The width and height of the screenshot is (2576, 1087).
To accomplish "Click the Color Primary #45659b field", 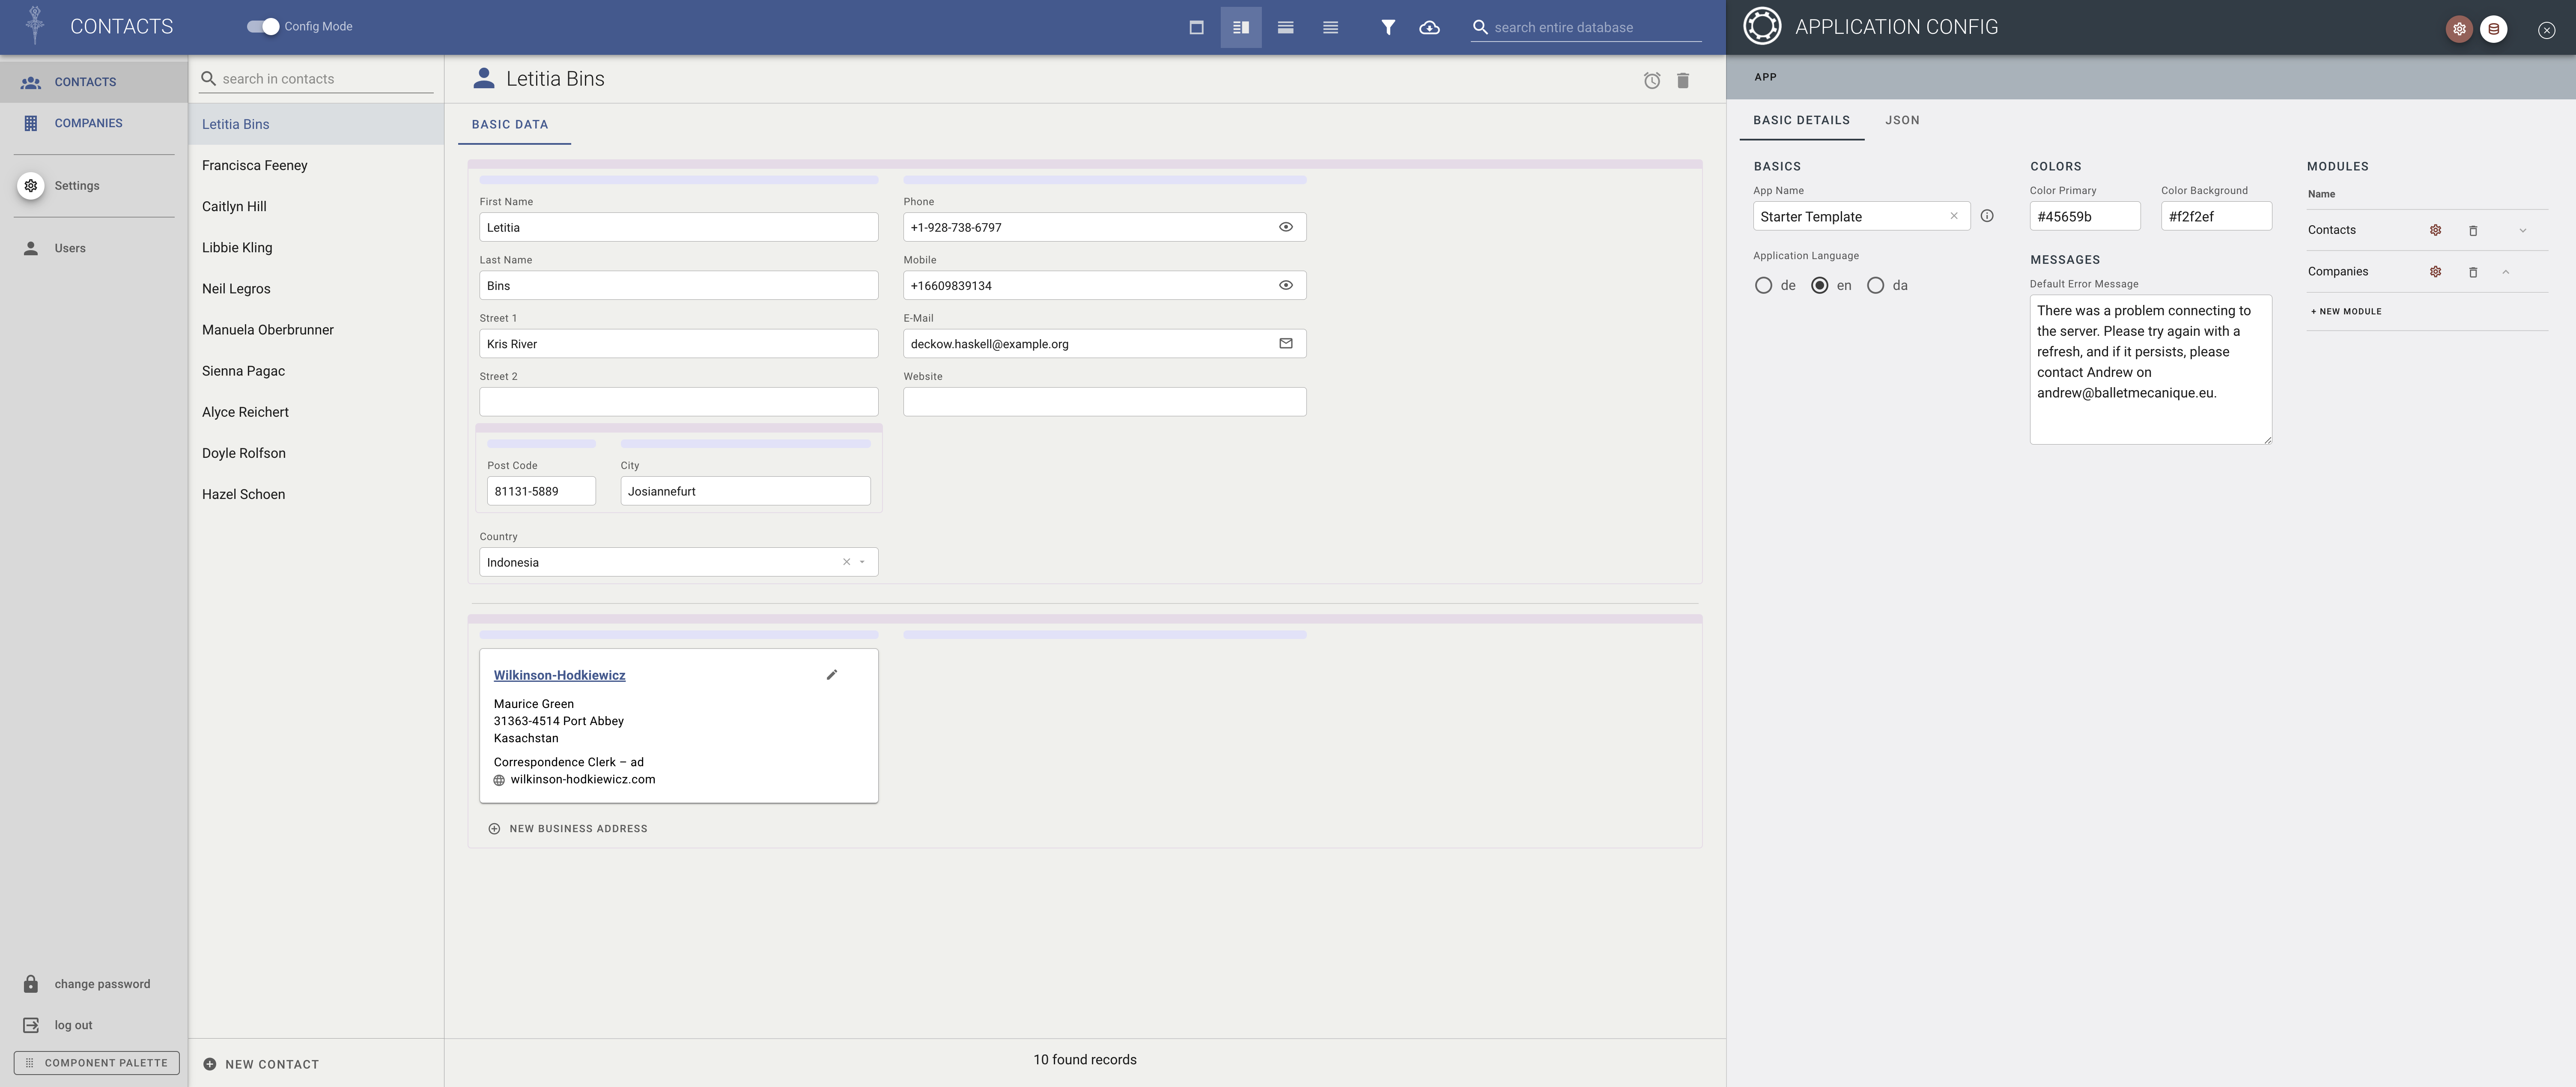I will (2084, 216).
